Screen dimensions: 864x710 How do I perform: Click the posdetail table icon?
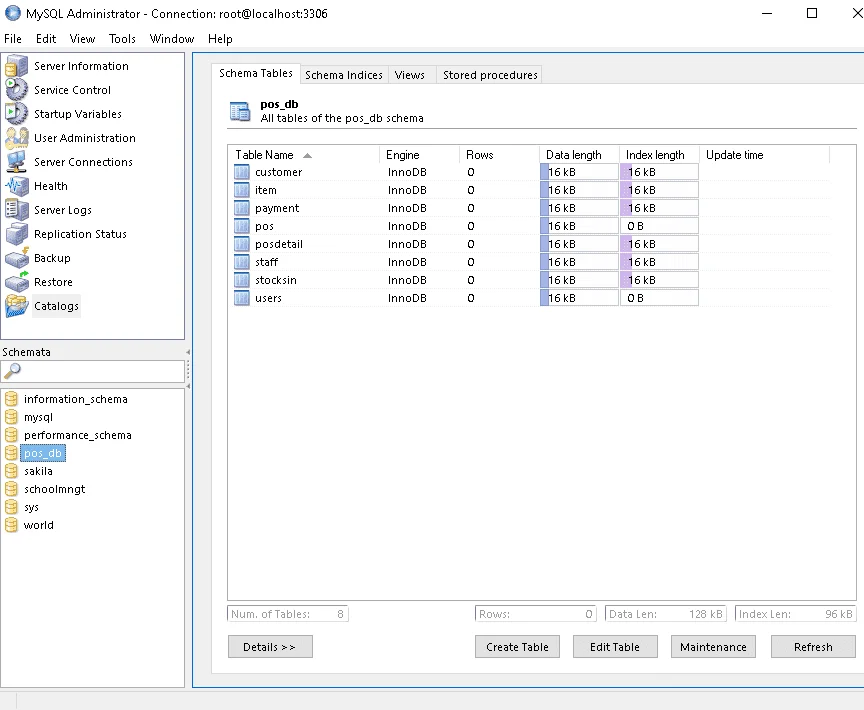click(241, 244)
